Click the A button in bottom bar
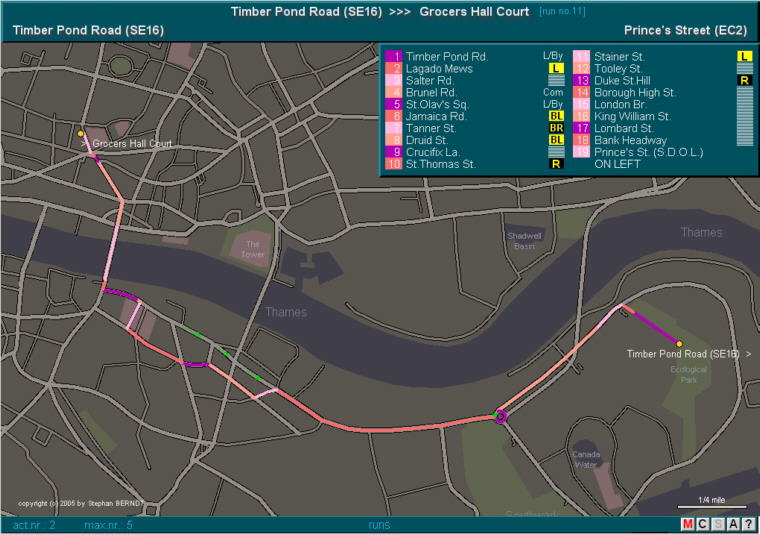The height and width of the screenshot is (534, 760). click(x=732, y=524)
